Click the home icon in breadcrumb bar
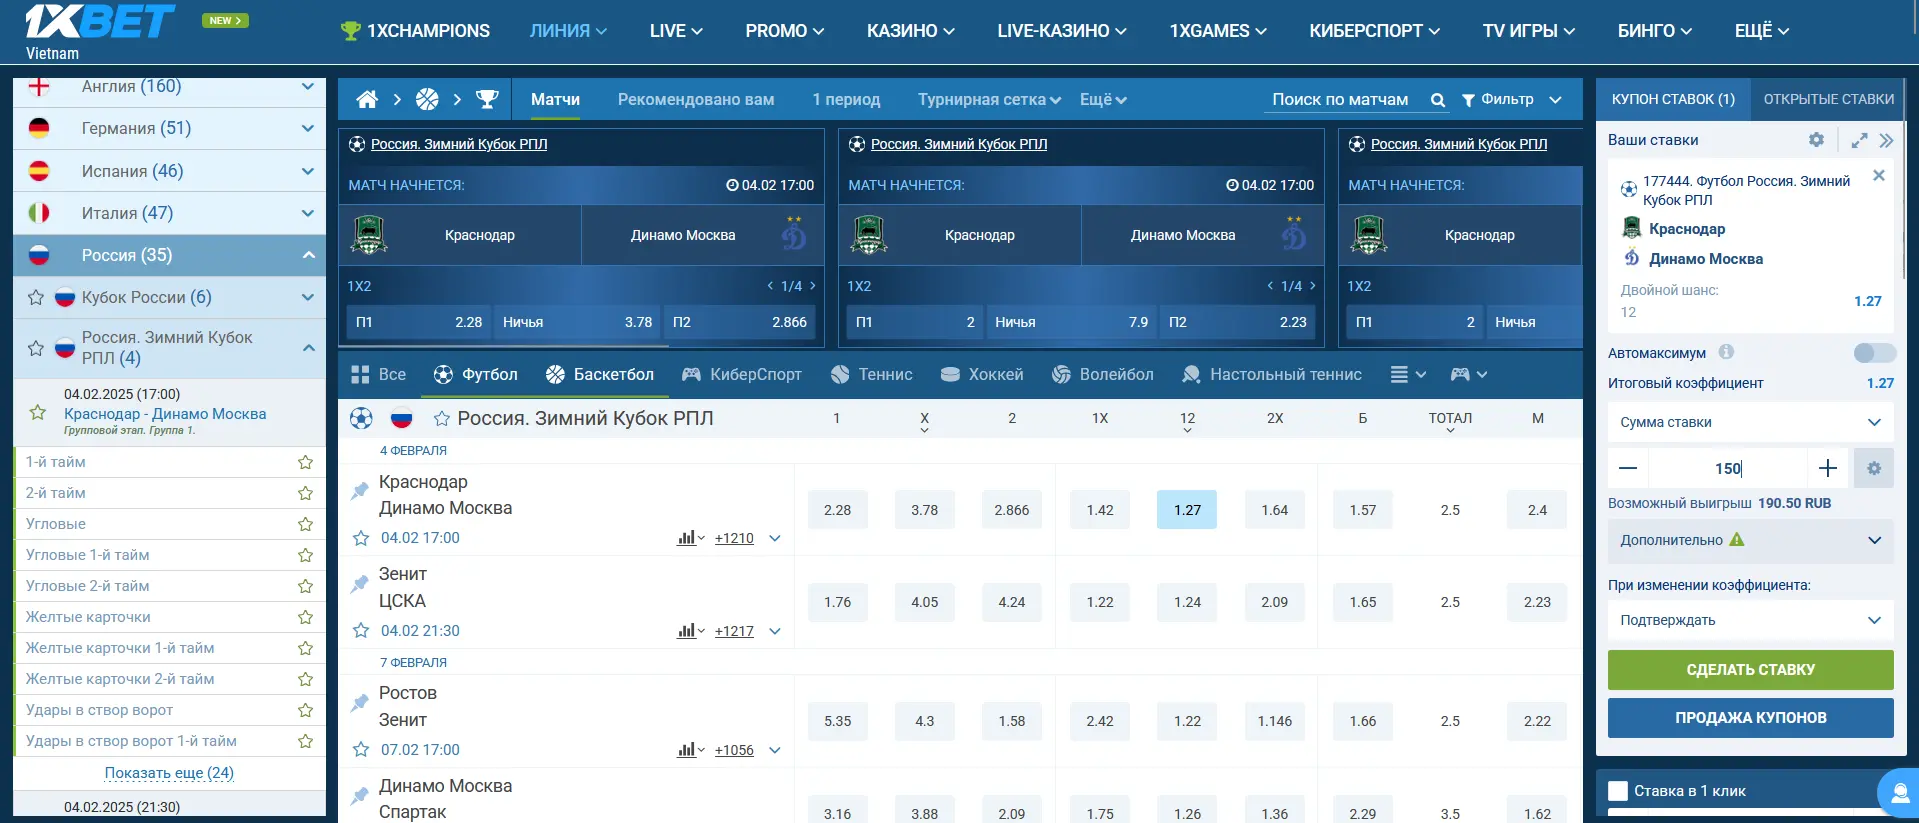Image resolution: width=1919 pixels, height=823 pixels. pos(367,100)
